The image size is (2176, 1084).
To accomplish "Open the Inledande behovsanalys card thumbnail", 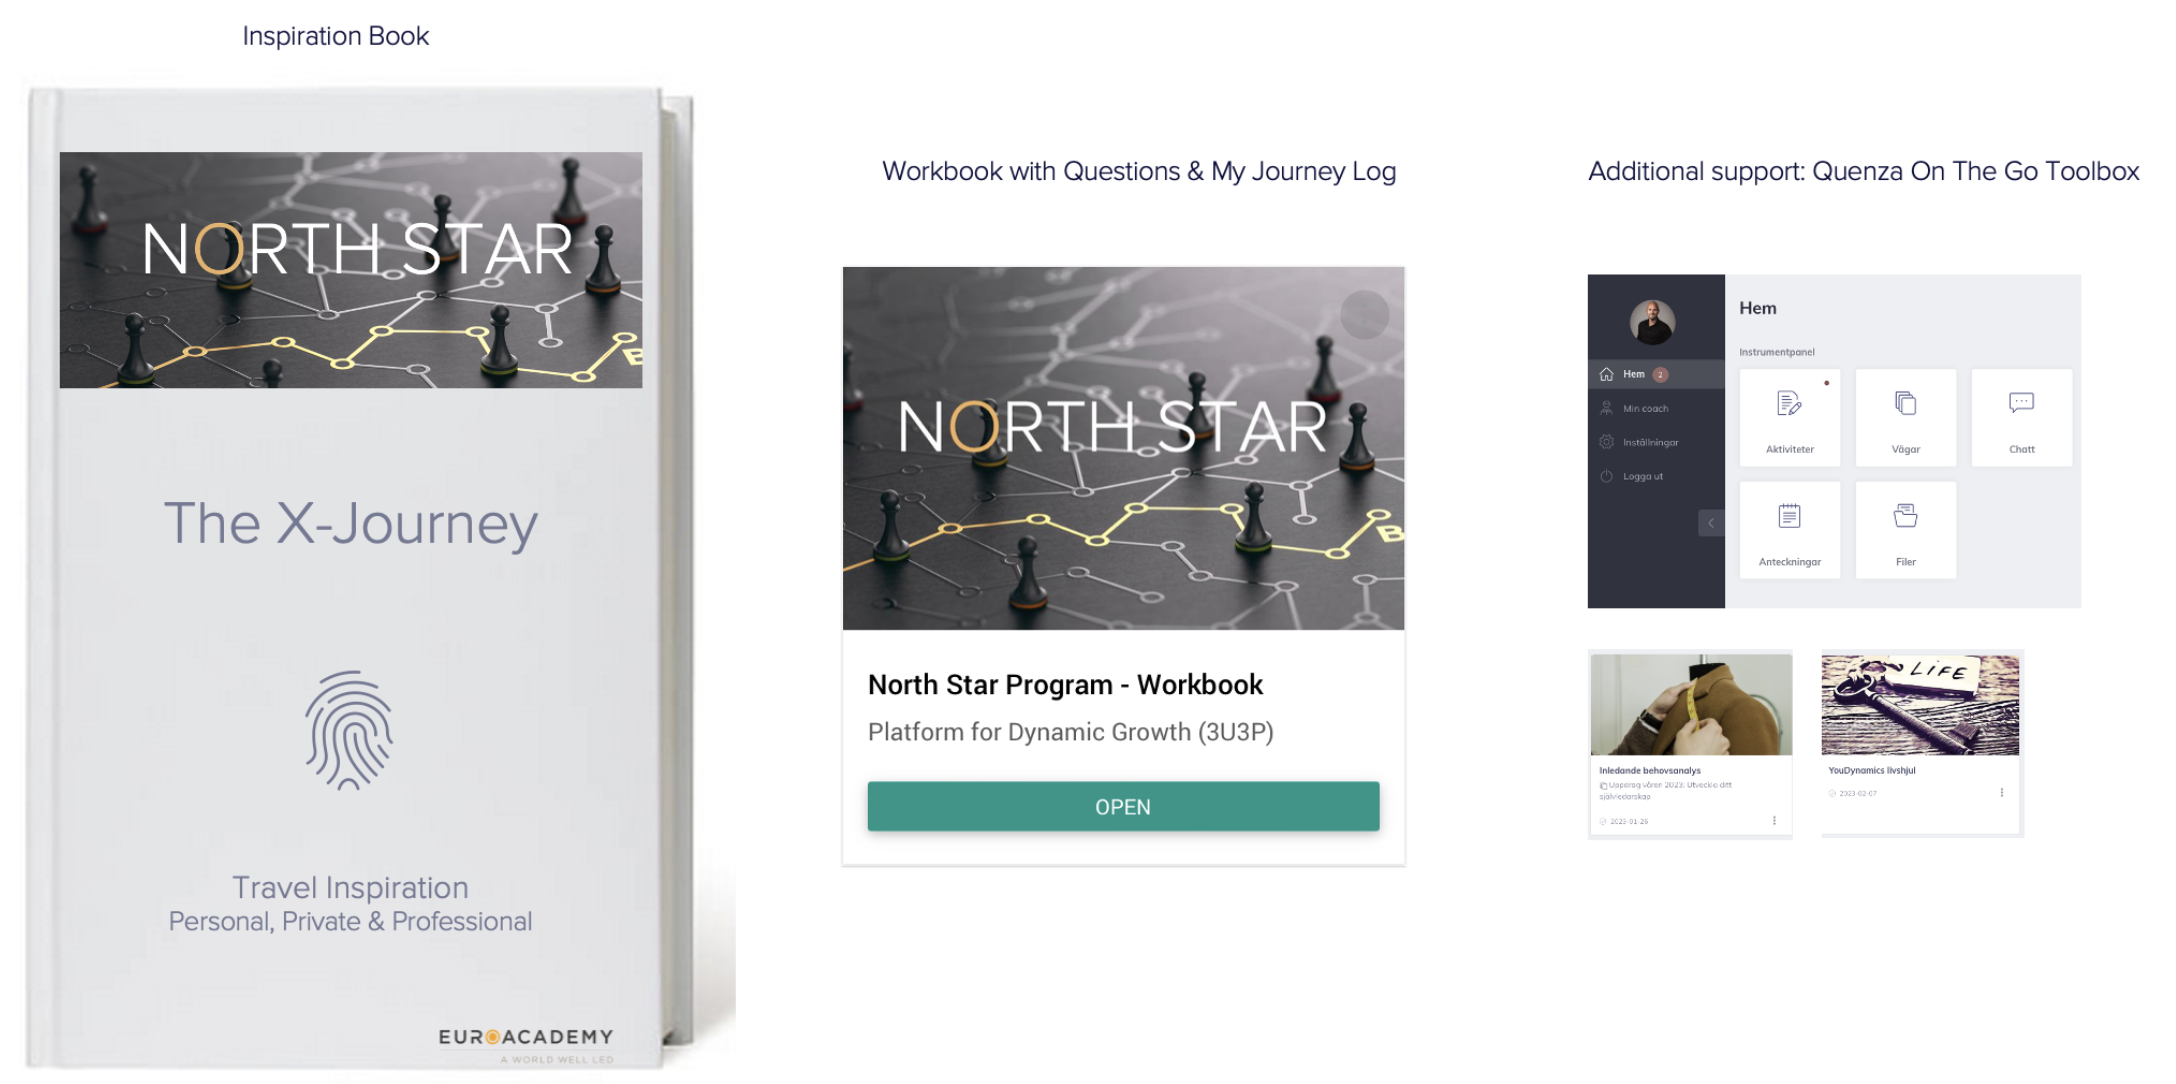I will click(x=1691, y=705).
